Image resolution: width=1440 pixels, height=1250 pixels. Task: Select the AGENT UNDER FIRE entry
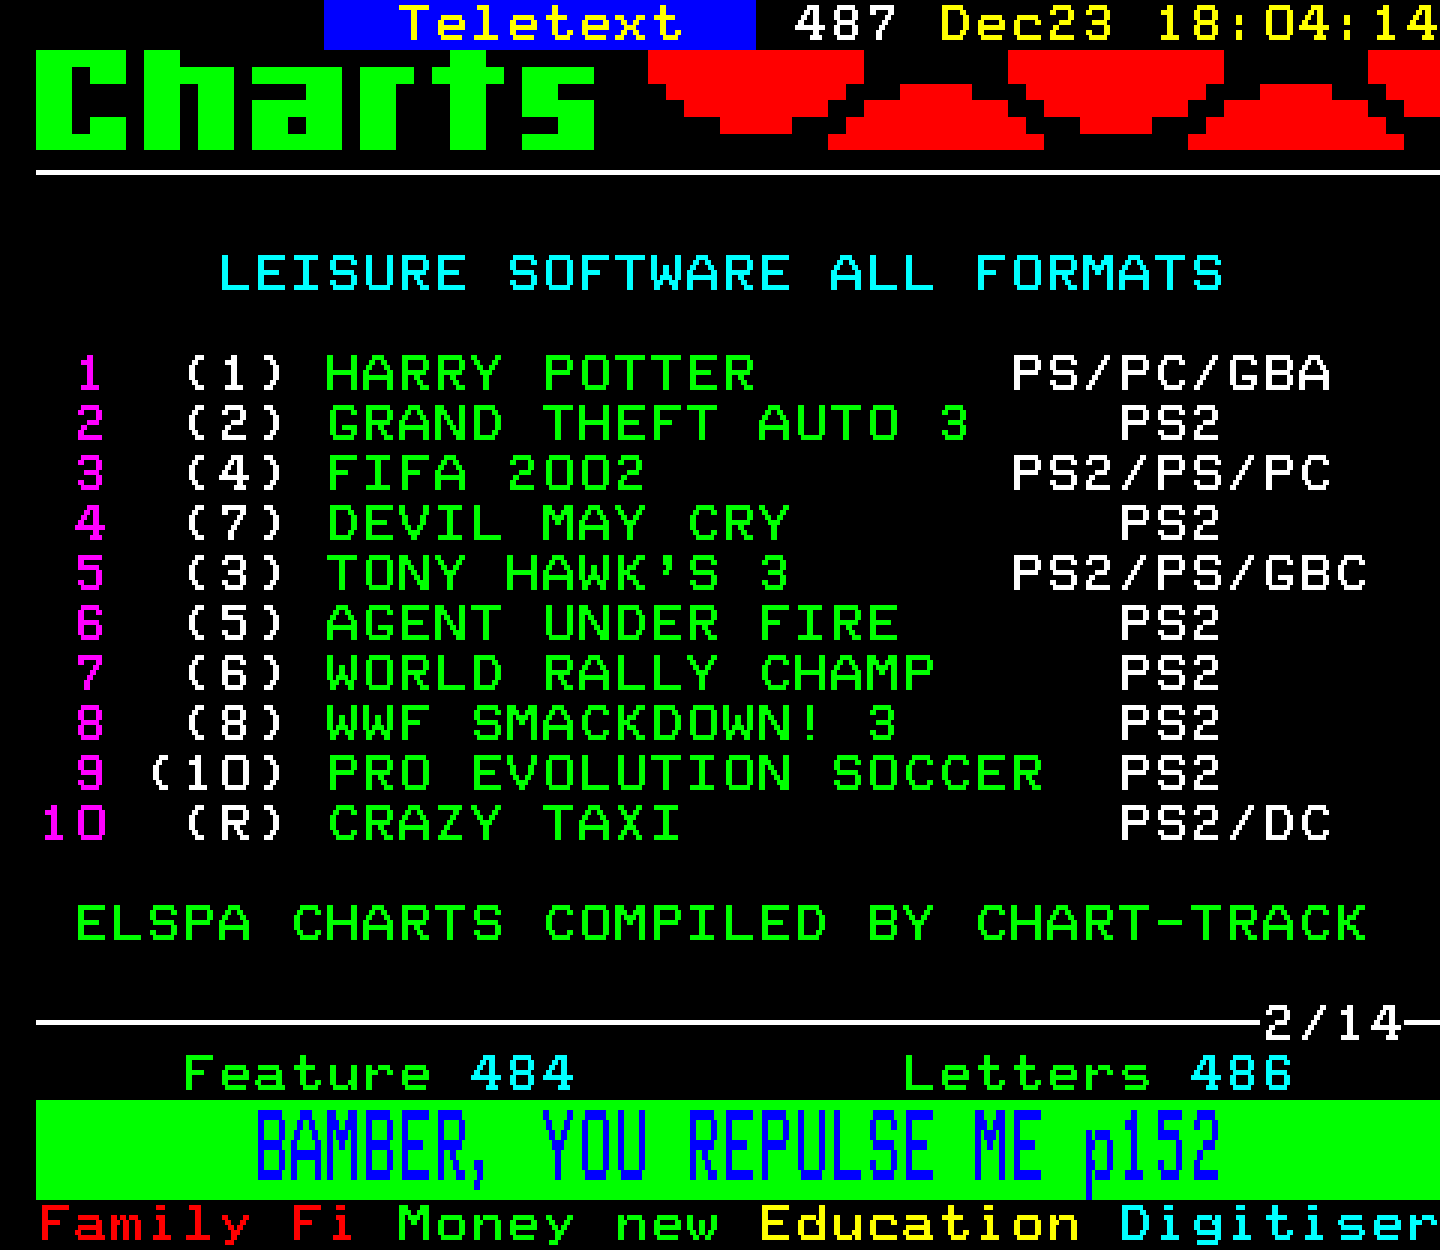pos(612,623)
